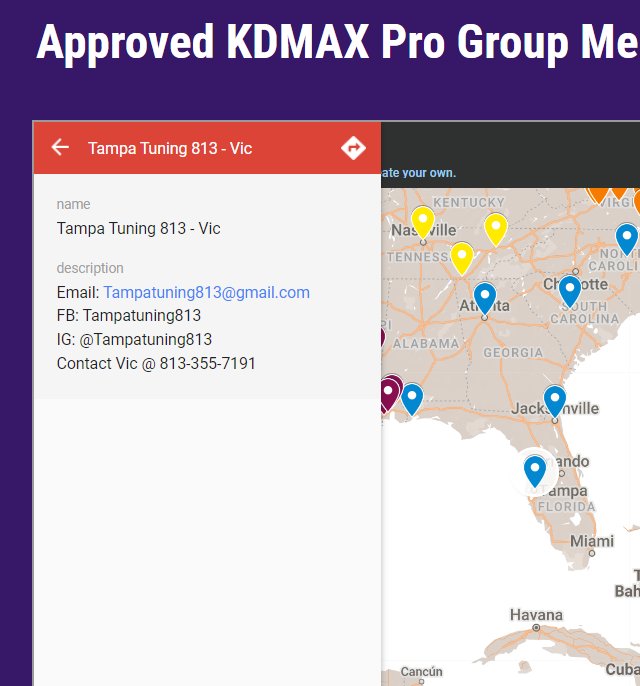Click the orange pin near Virginia label
Viewport: 640px width, 686px height.
pos(598,195)
